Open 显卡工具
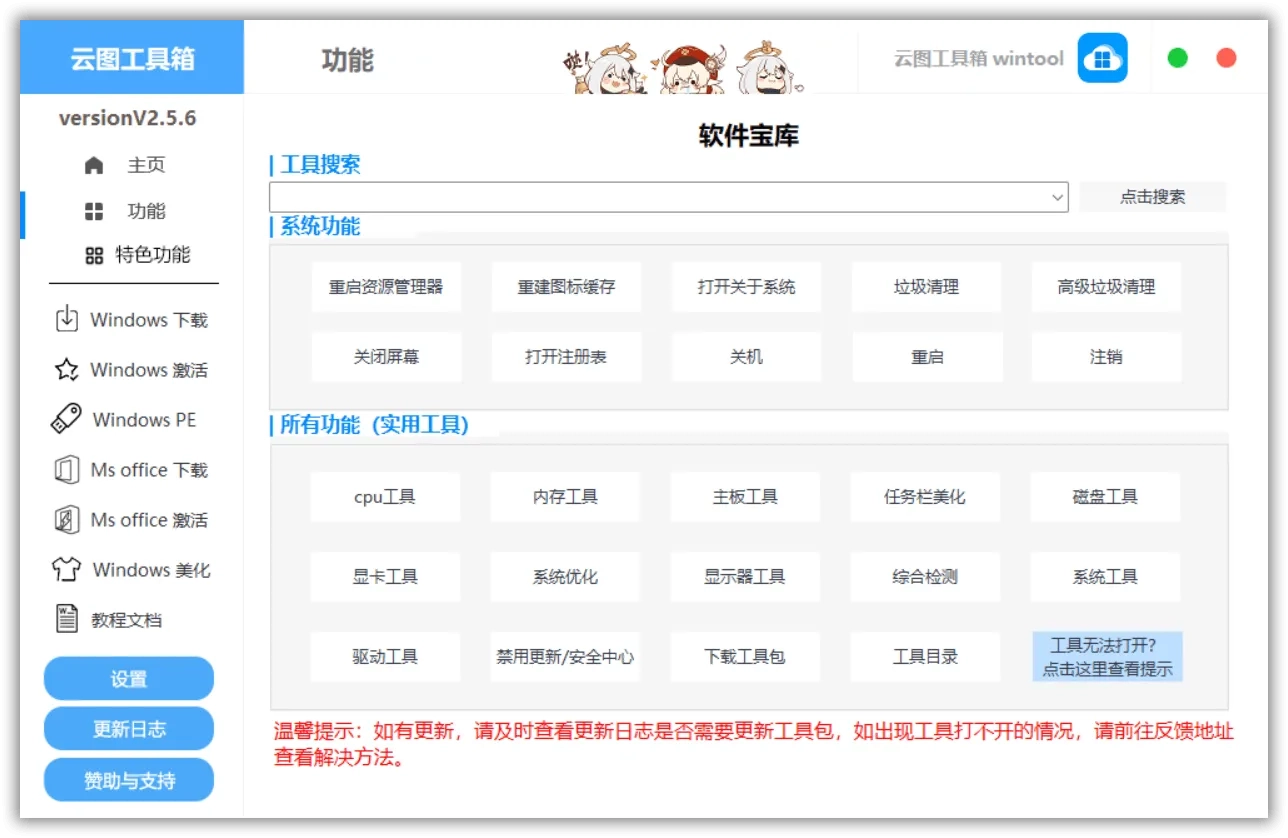The height and width of the screenshot is (838, 1288). 385,577
